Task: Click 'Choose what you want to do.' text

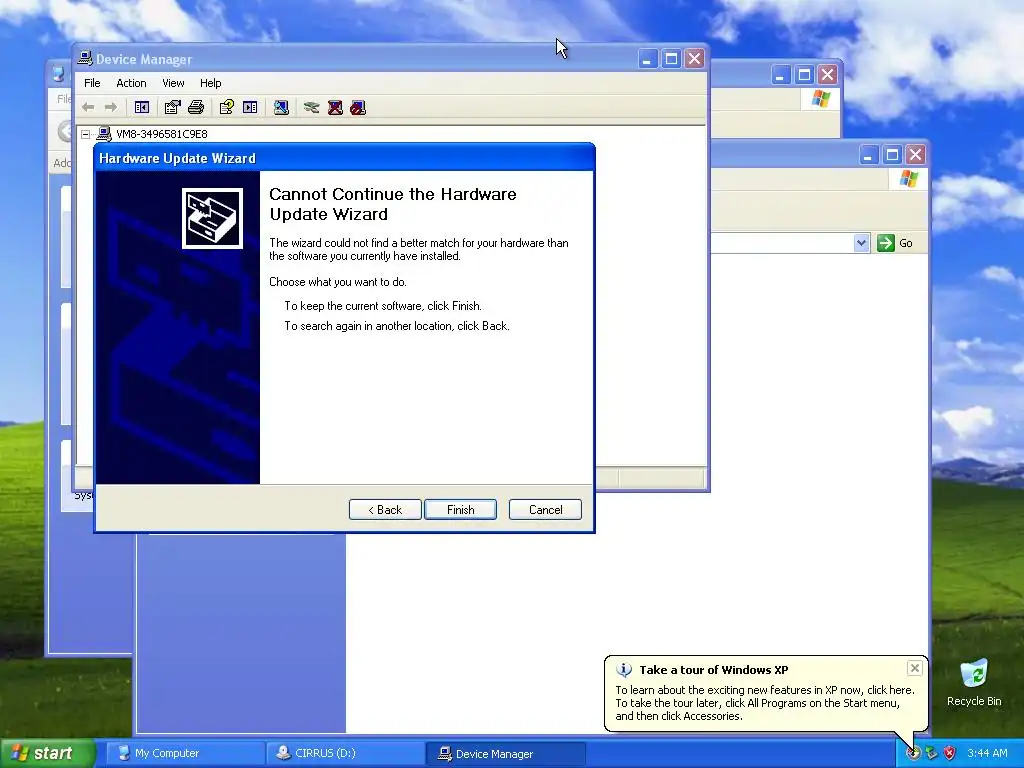Action: coord(338,282)
